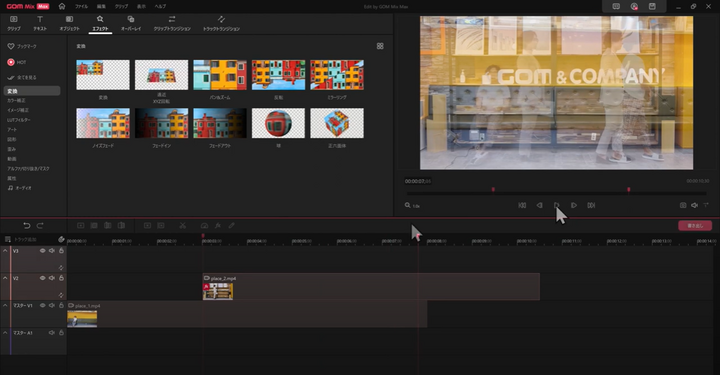Step one frame backward

(x=540, y=205)
